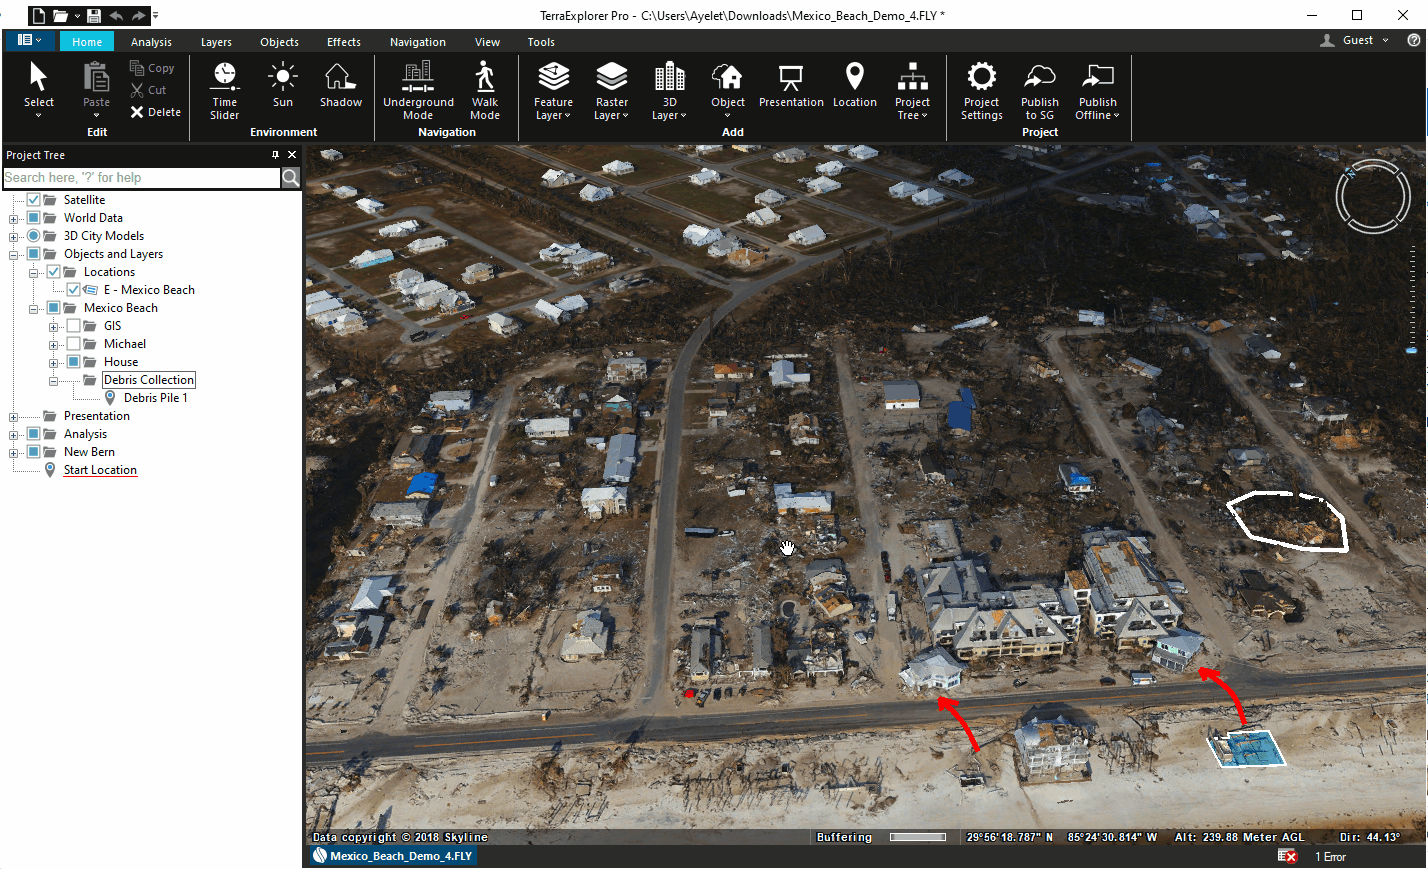Uncheck the Locations checkbox

[x=53, y=272]
